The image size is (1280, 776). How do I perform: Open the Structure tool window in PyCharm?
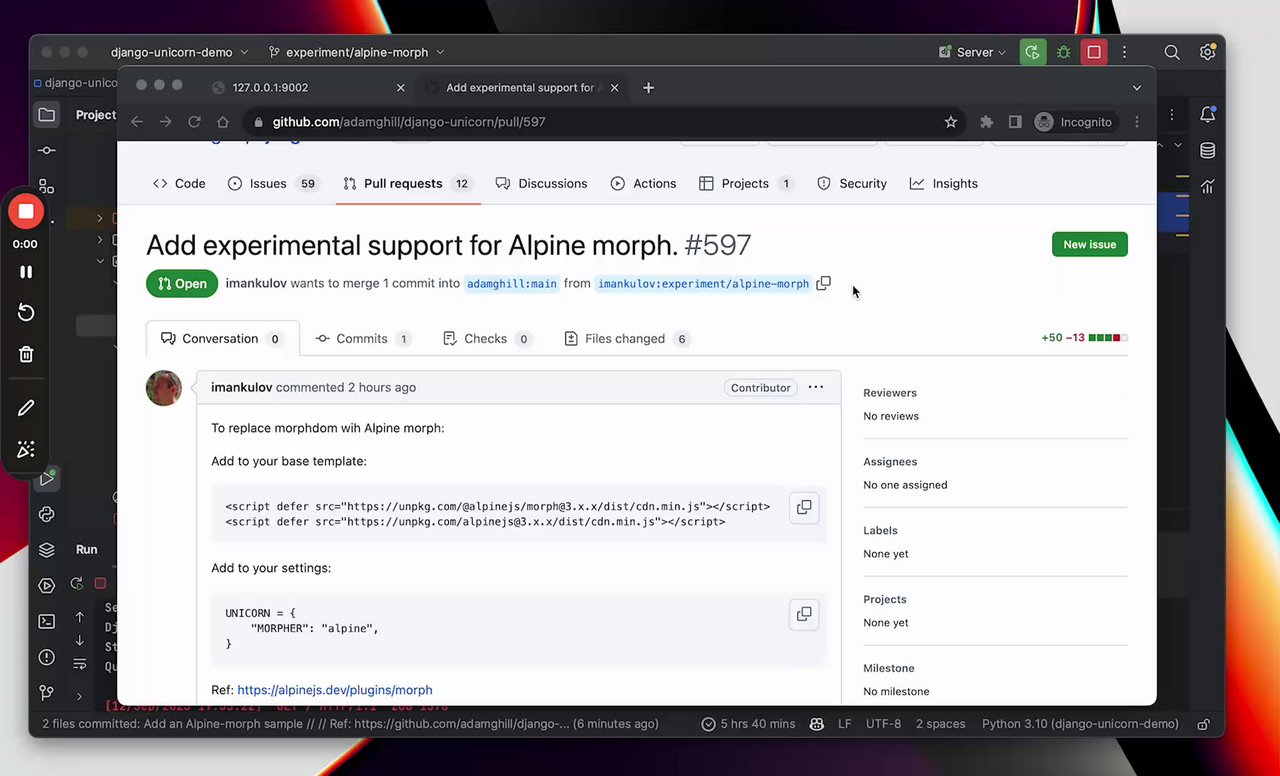46,186
